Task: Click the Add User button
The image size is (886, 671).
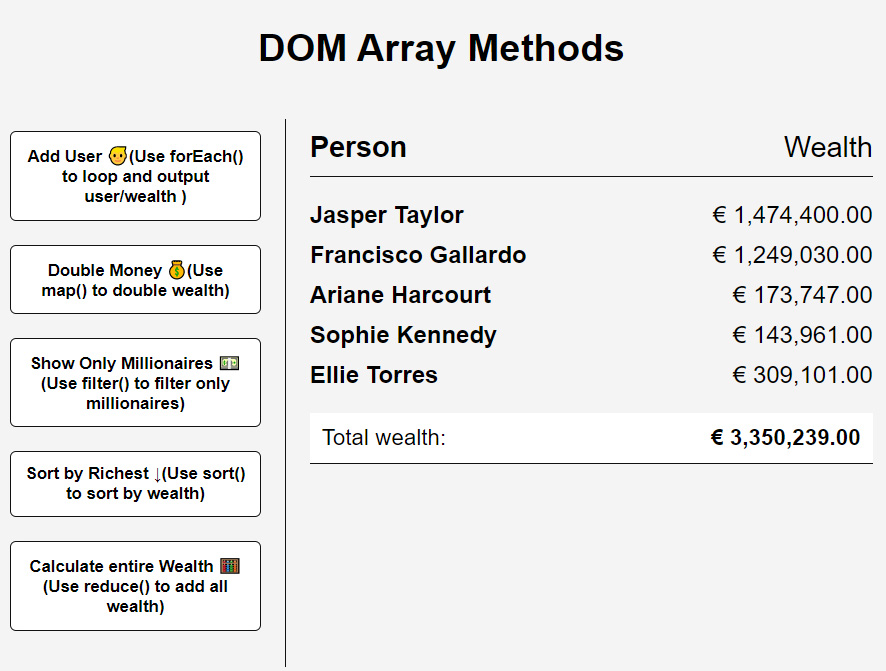Action: point(135,176)
